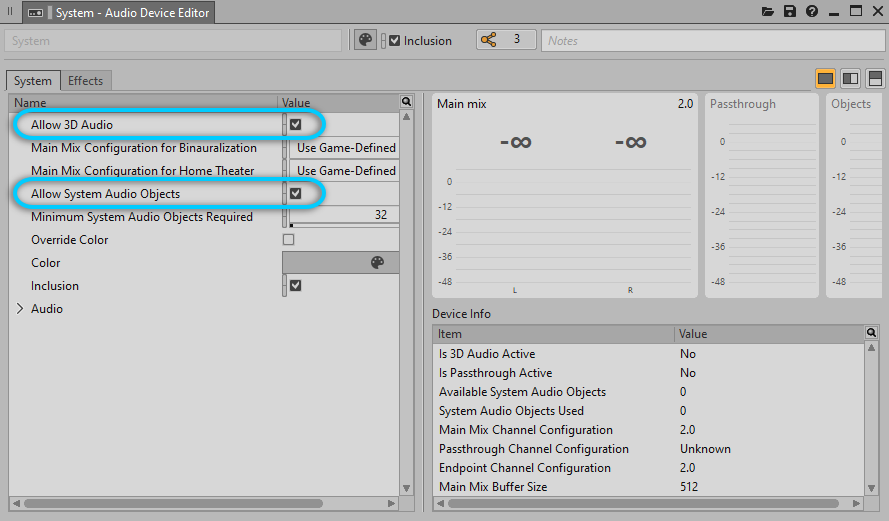Uncheck the Allow 3D Audio checkbox
The image size is (889, 521).
[295, 125]
